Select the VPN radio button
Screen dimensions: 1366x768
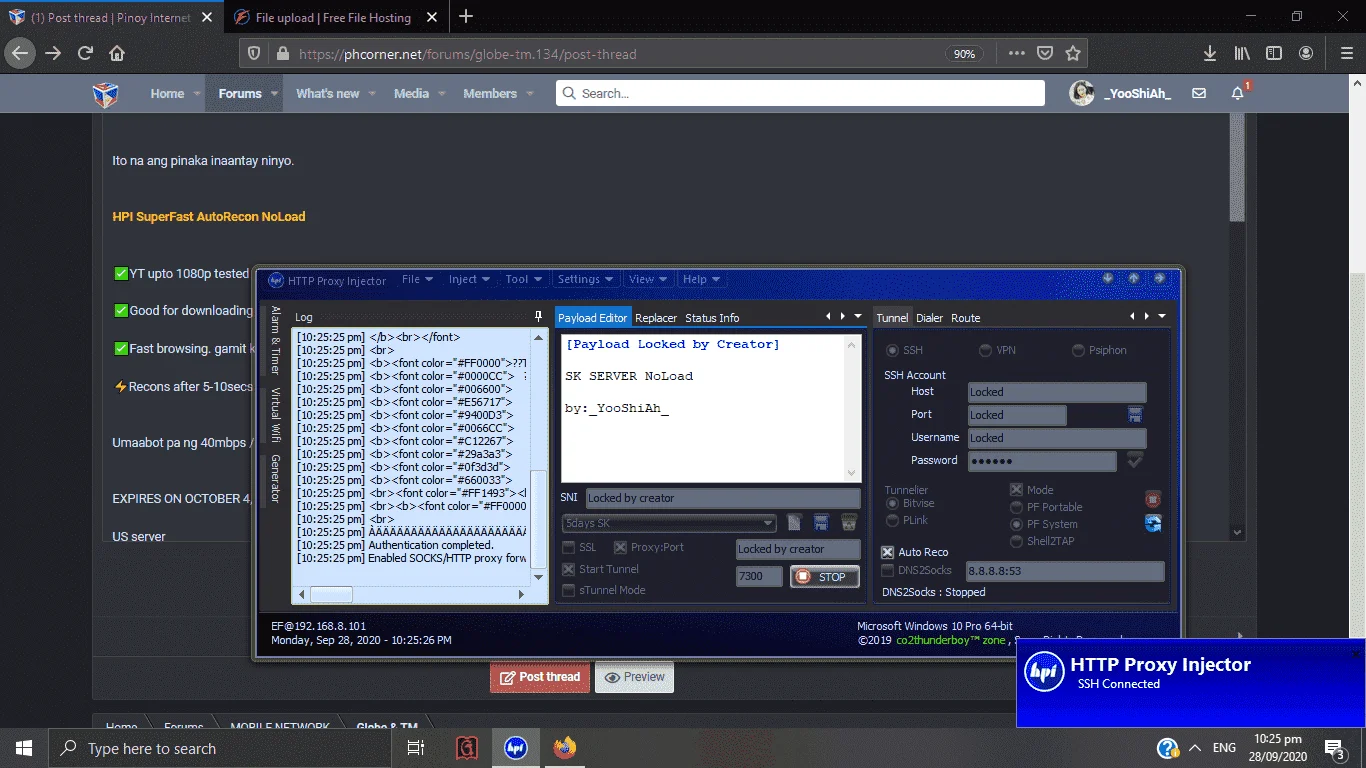[x=986, y=351]
